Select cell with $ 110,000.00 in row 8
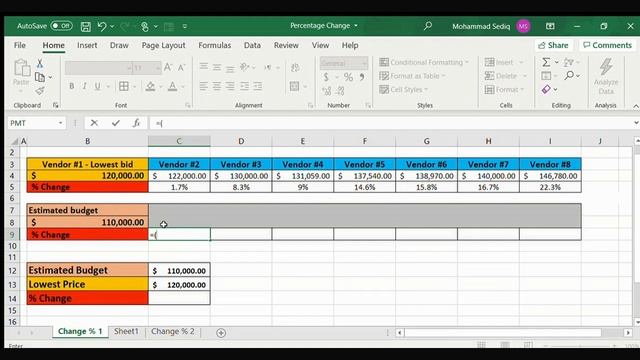The width and height of the screenshot is (640, 360). click(x=87, y=222)
